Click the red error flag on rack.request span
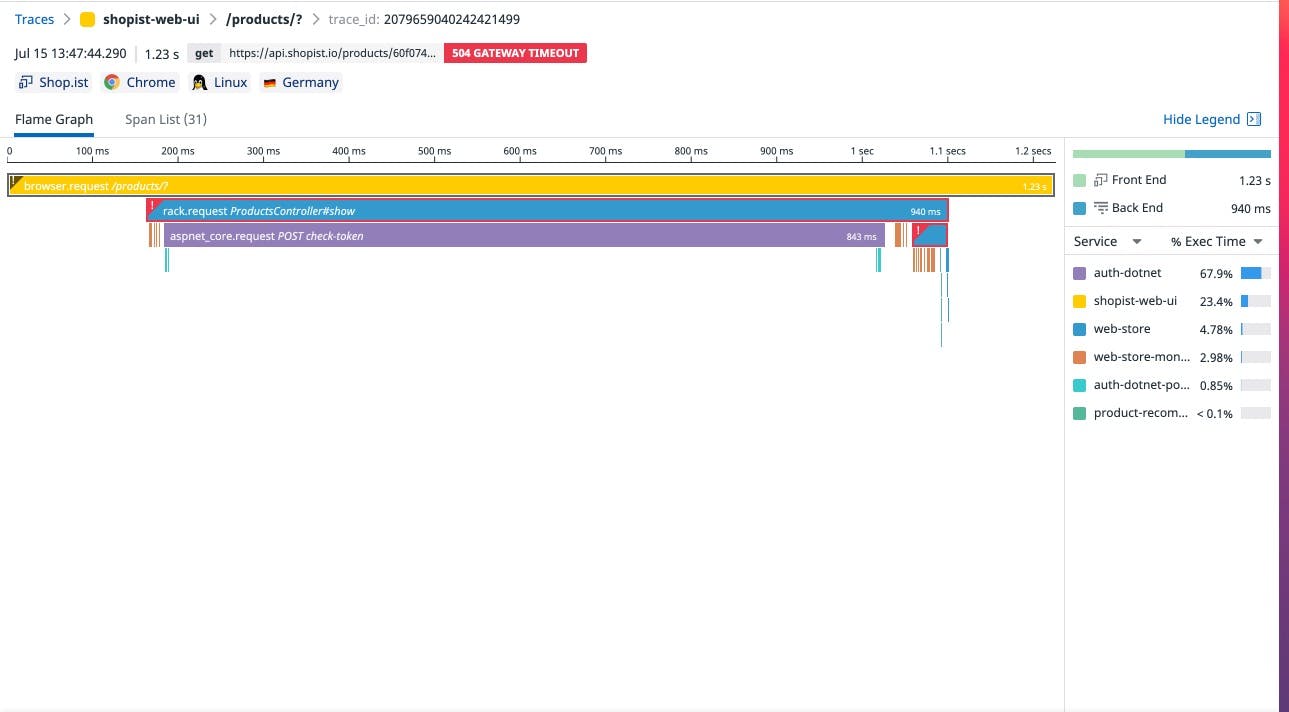Viewport: 1289px width, 712px height. point(152,207)
